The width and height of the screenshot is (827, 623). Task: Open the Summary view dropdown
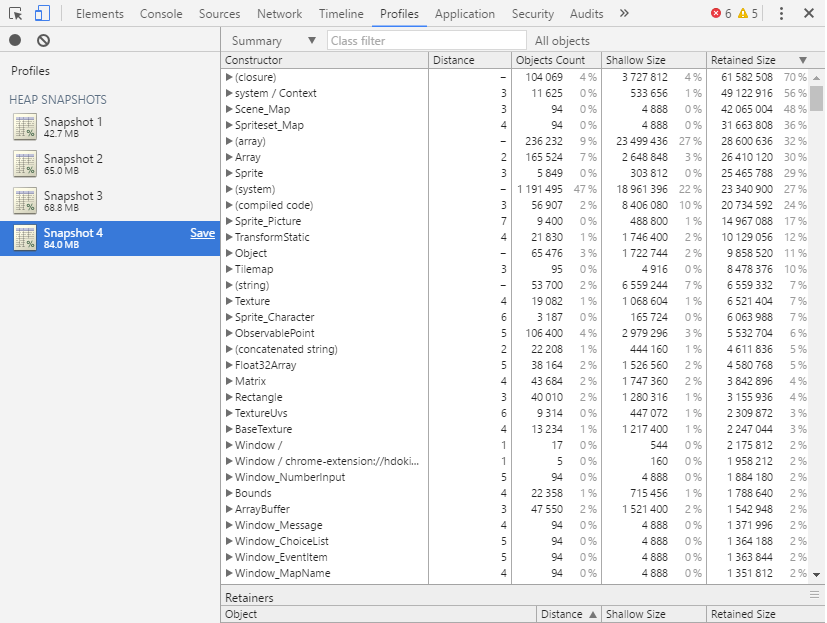click(271, 40)
